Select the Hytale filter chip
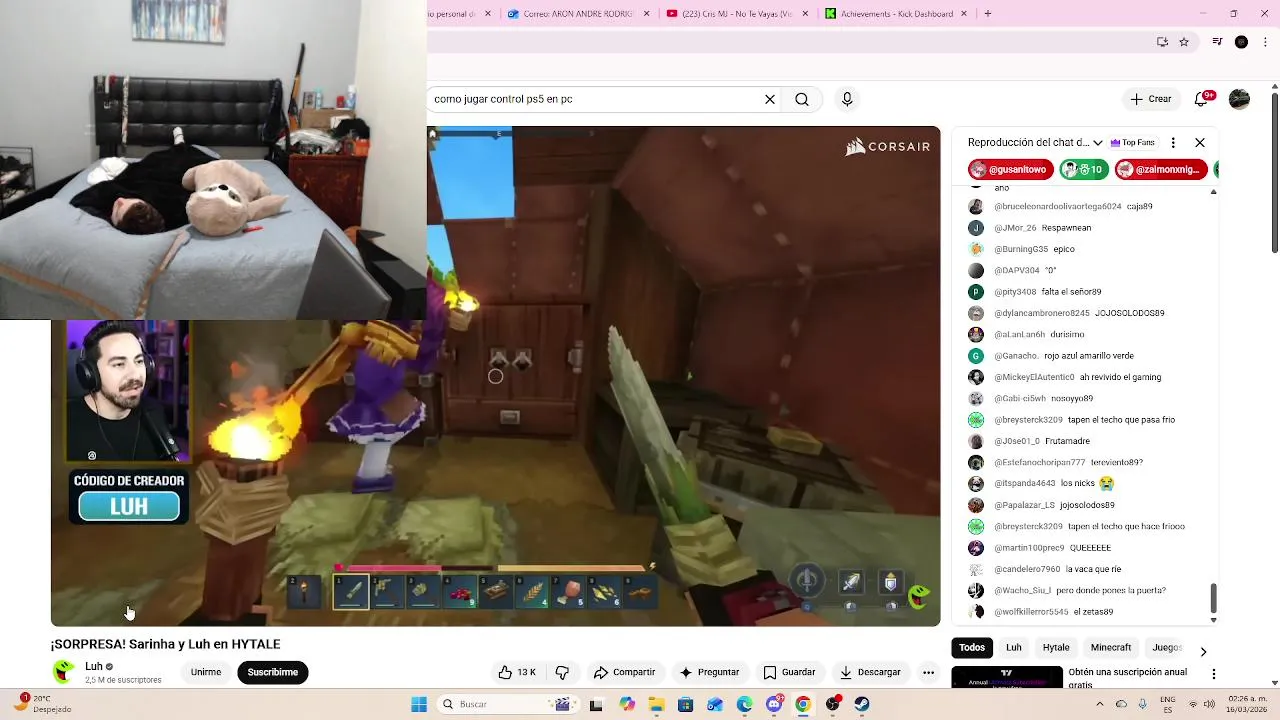Viewport: 1280px width, 720px height. [1056, 648]
